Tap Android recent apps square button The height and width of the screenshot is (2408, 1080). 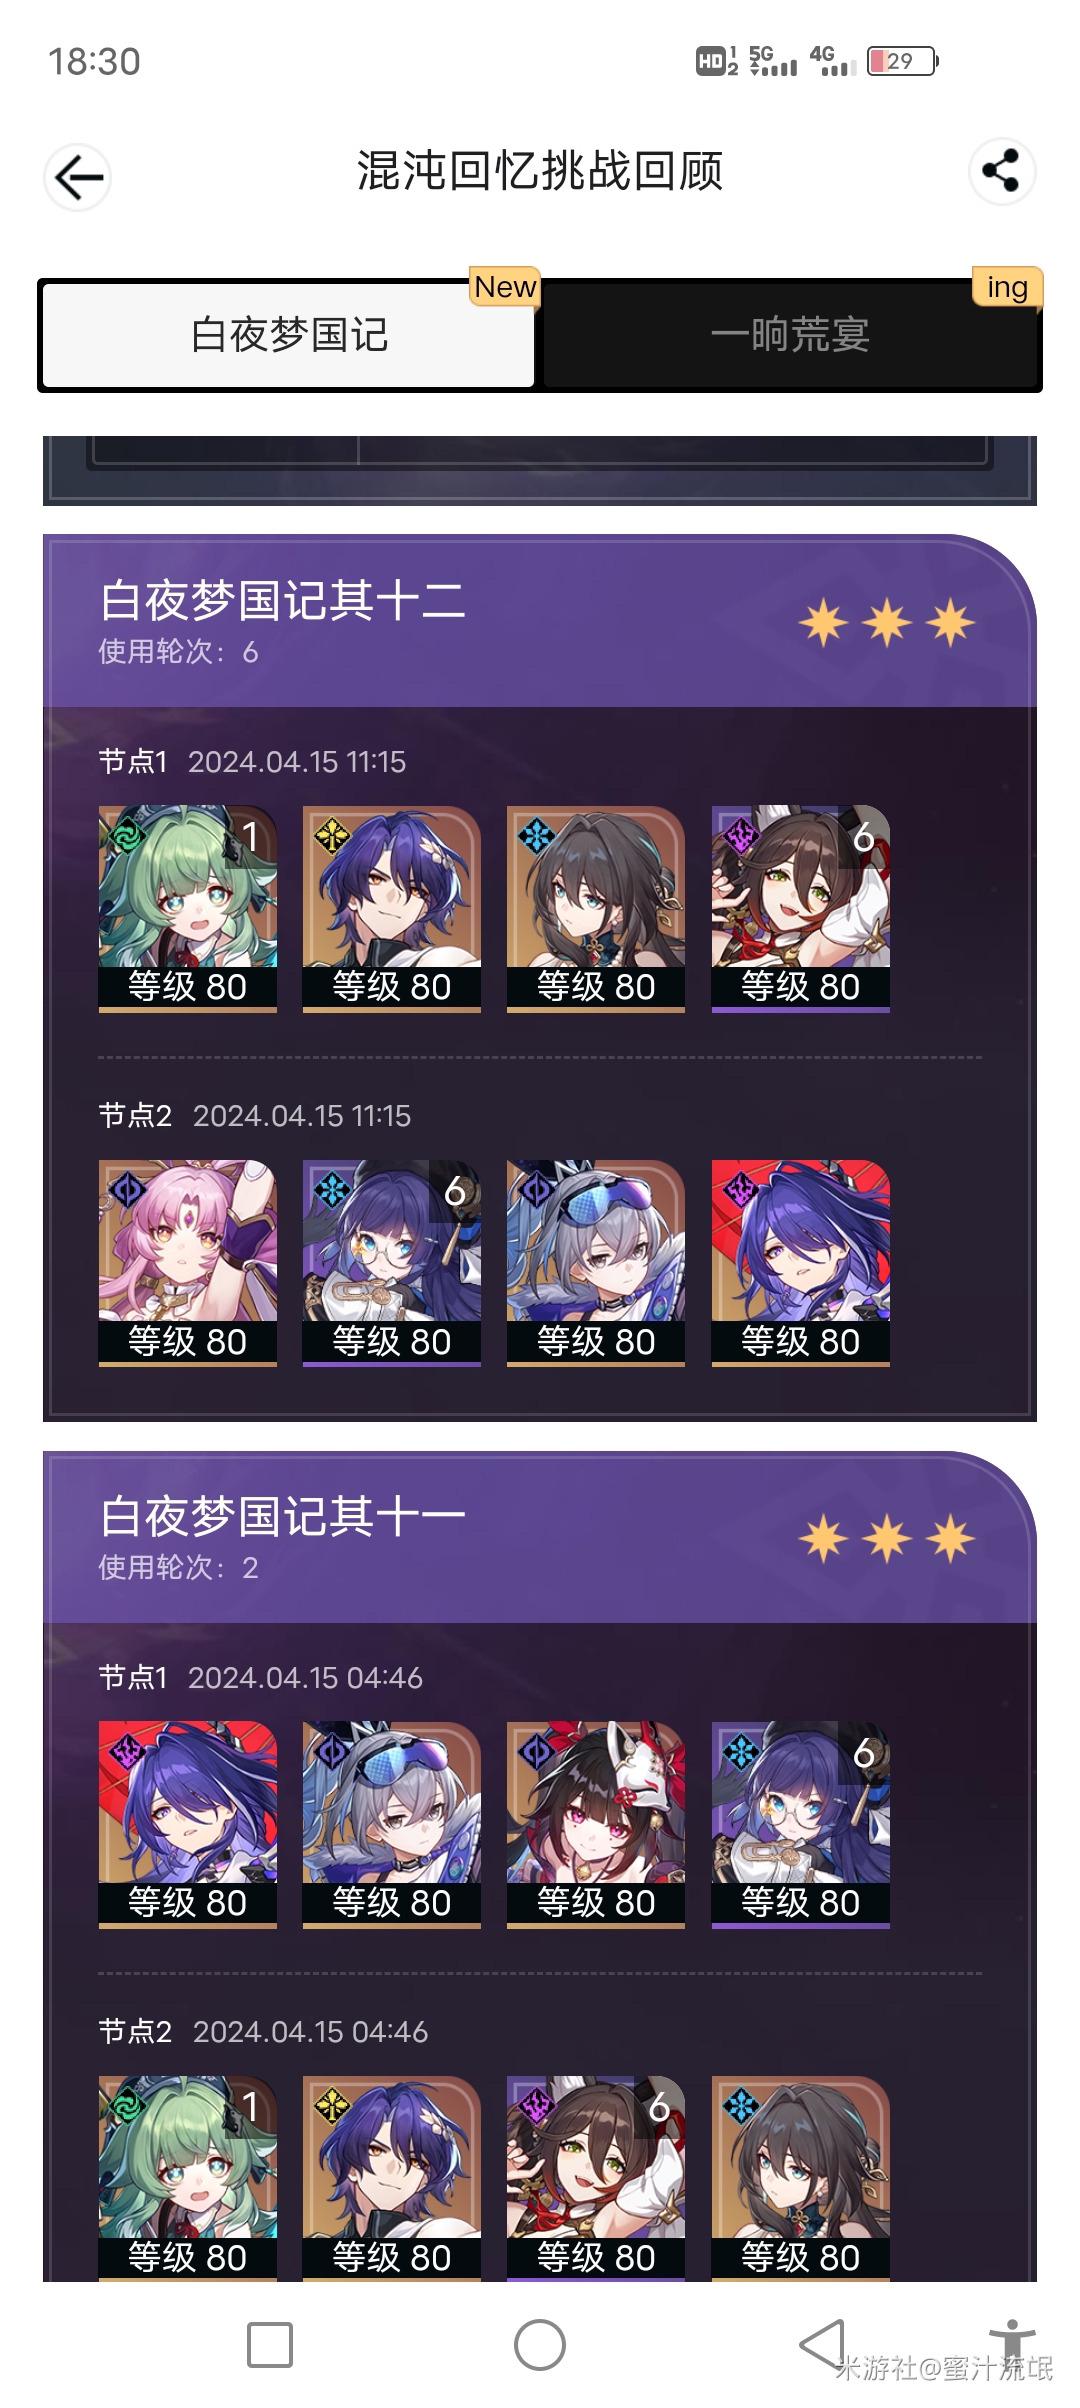(x=270, y=2345)
